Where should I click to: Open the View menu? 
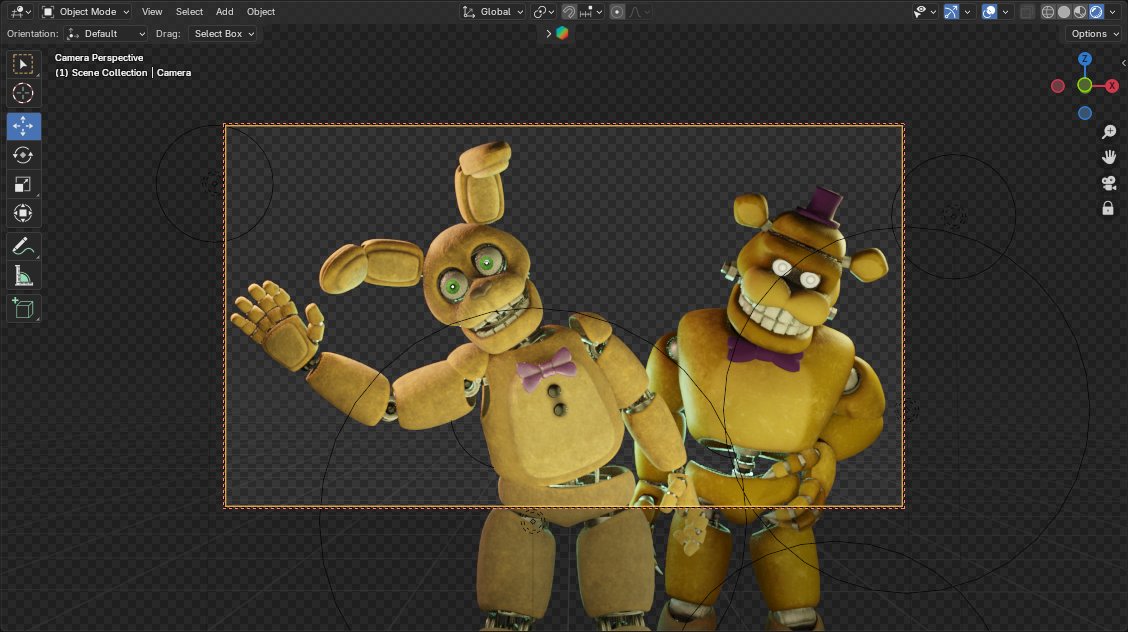(152, 12)
